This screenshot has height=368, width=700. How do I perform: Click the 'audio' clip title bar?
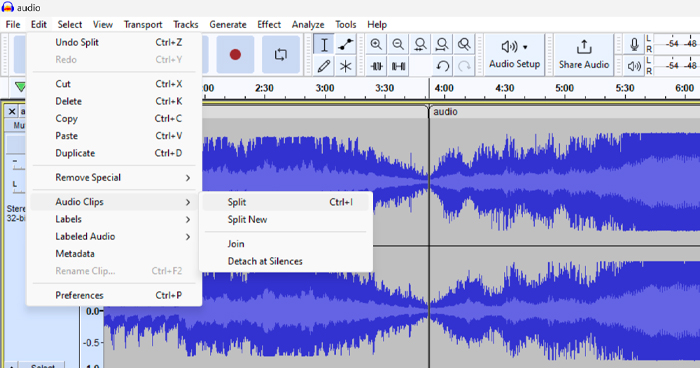(564, 112)
